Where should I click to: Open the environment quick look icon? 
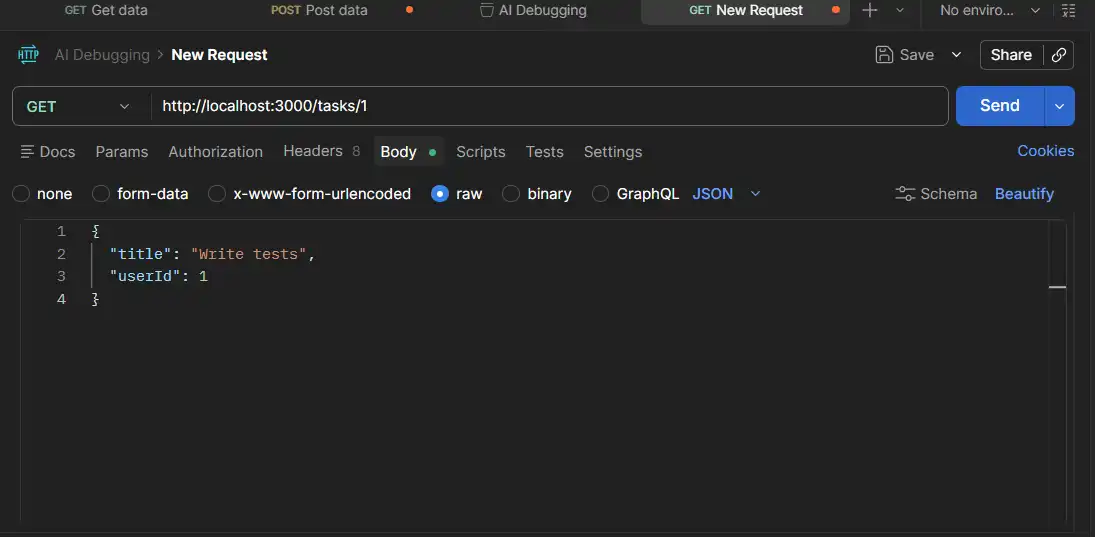[x=1068, y=10]
